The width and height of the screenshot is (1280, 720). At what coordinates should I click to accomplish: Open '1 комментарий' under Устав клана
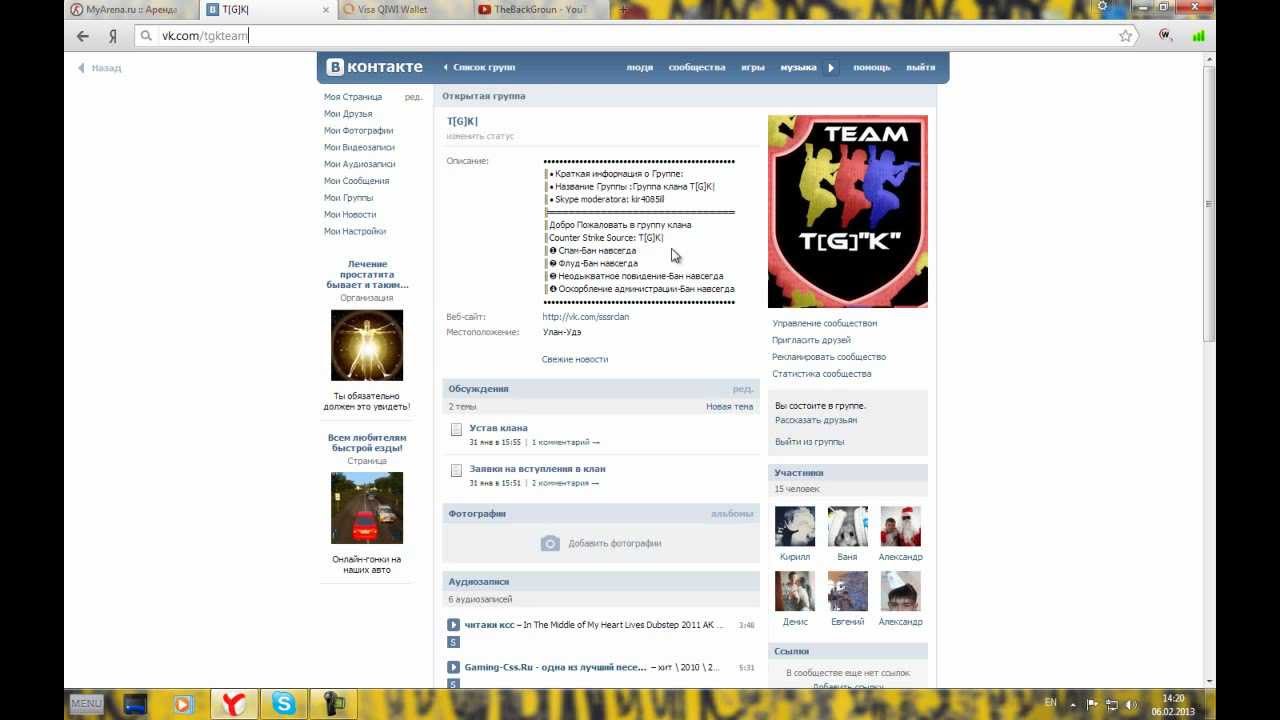pyautogui.click(x=566, y=442)
